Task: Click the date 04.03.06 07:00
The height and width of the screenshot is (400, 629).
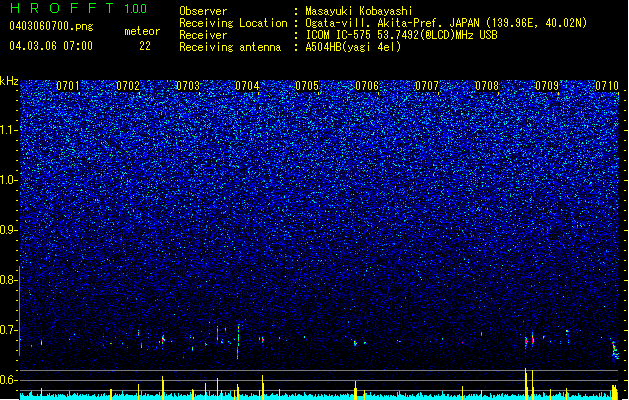Action: coord(51,46)
